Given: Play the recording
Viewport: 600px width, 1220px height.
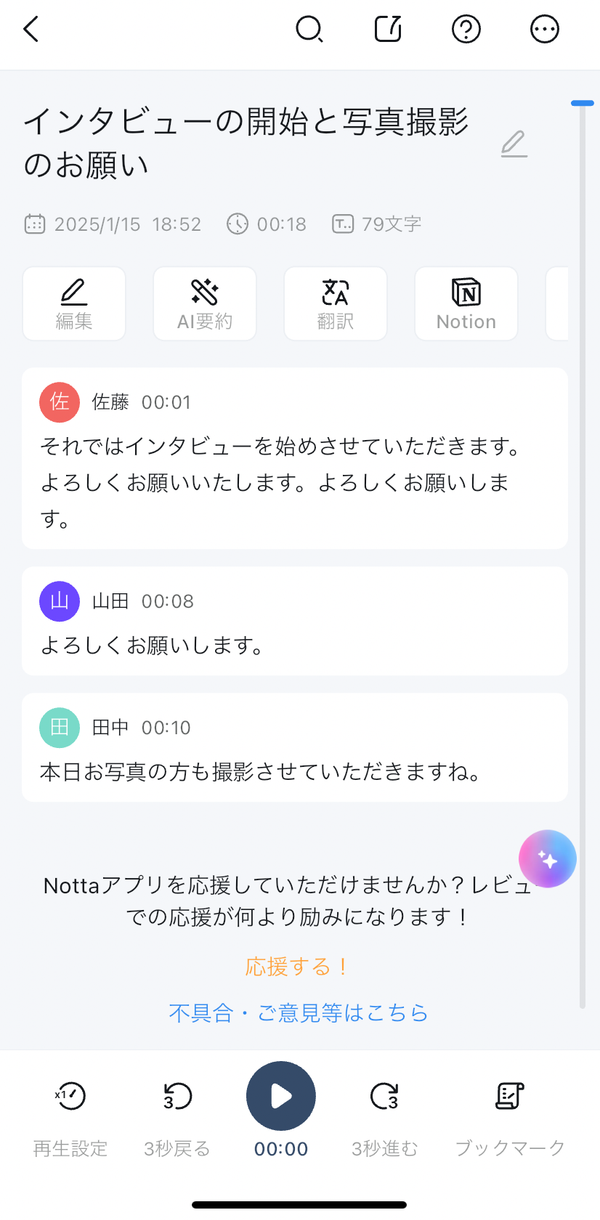Looking at the screenshot, I should (281, 1096).
